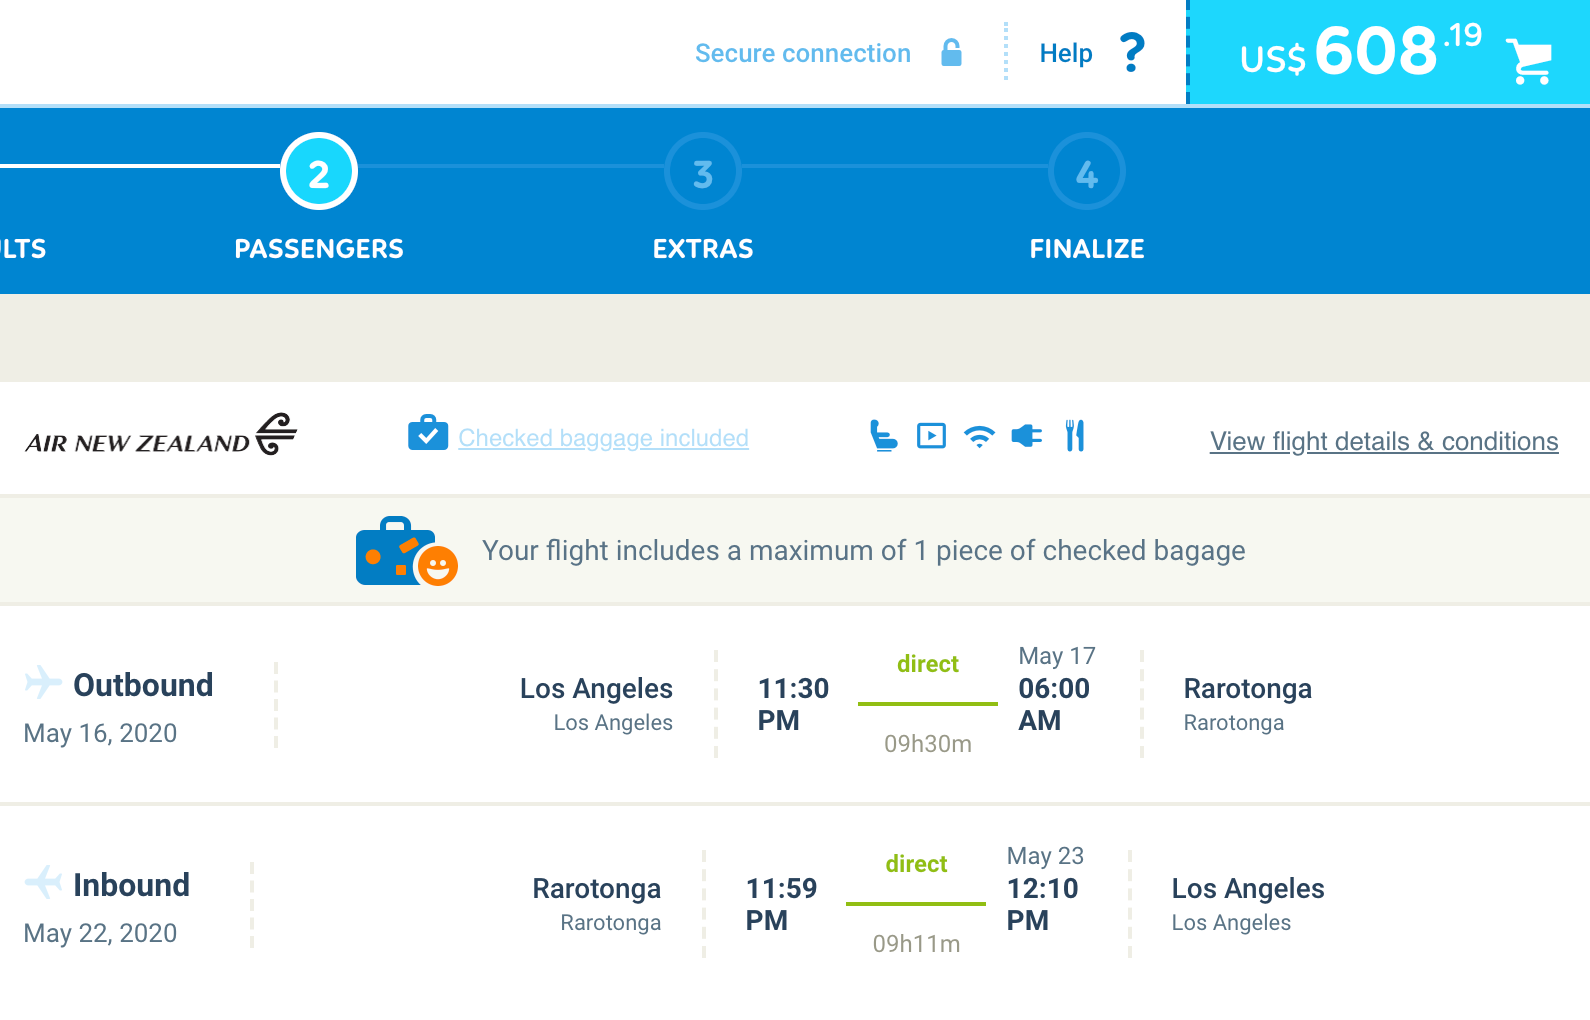Open the Checked baggage included link
The image size is (1590, 1020).
tap(603, 438)
